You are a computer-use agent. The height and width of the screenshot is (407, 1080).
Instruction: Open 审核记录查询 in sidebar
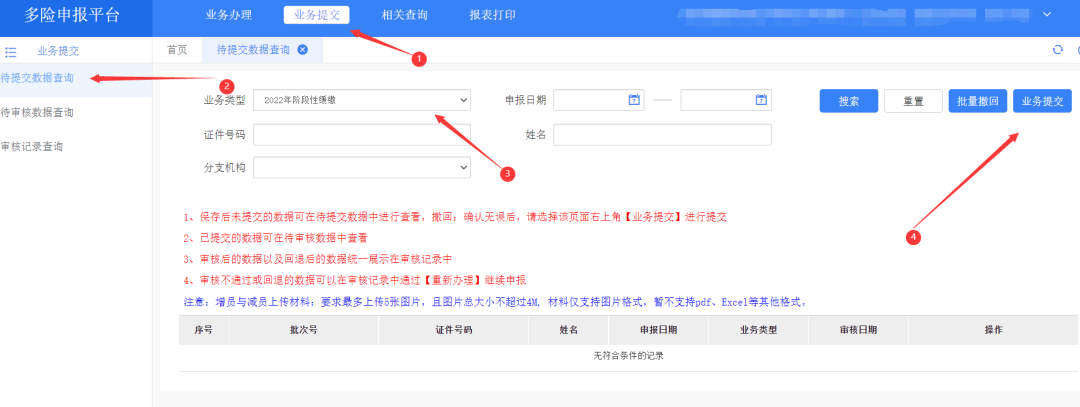click(33, 146)
